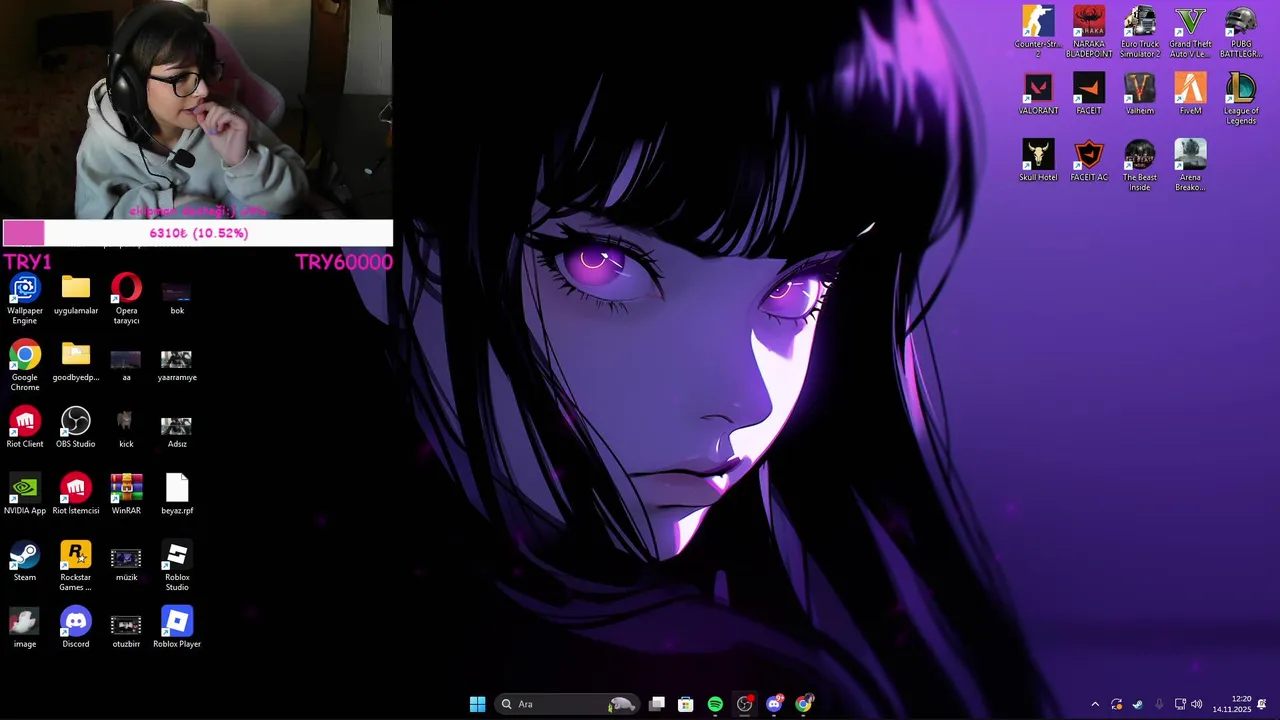The image size is (1280, 720).
Task: Open Task View on taskbar
Action: [657, 704]
